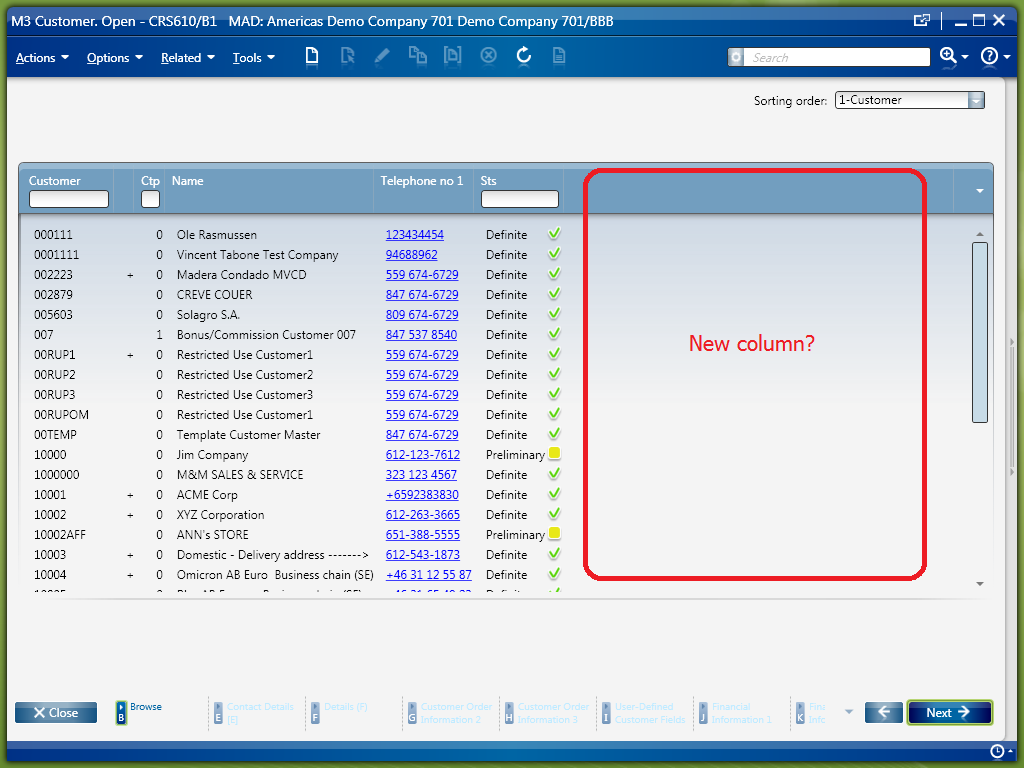The height and width of the screenshot is (768, 1024).
Task: Click the pop-out window icon in title bar
Action: coord(921,20)
